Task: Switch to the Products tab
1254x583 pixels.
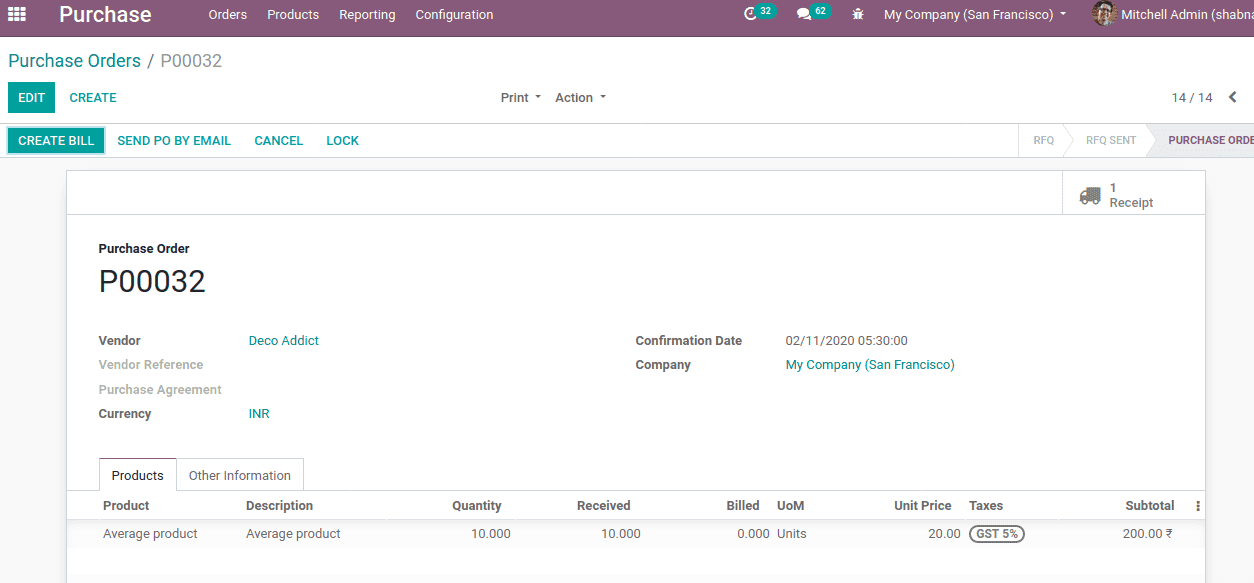Action: 138,475
